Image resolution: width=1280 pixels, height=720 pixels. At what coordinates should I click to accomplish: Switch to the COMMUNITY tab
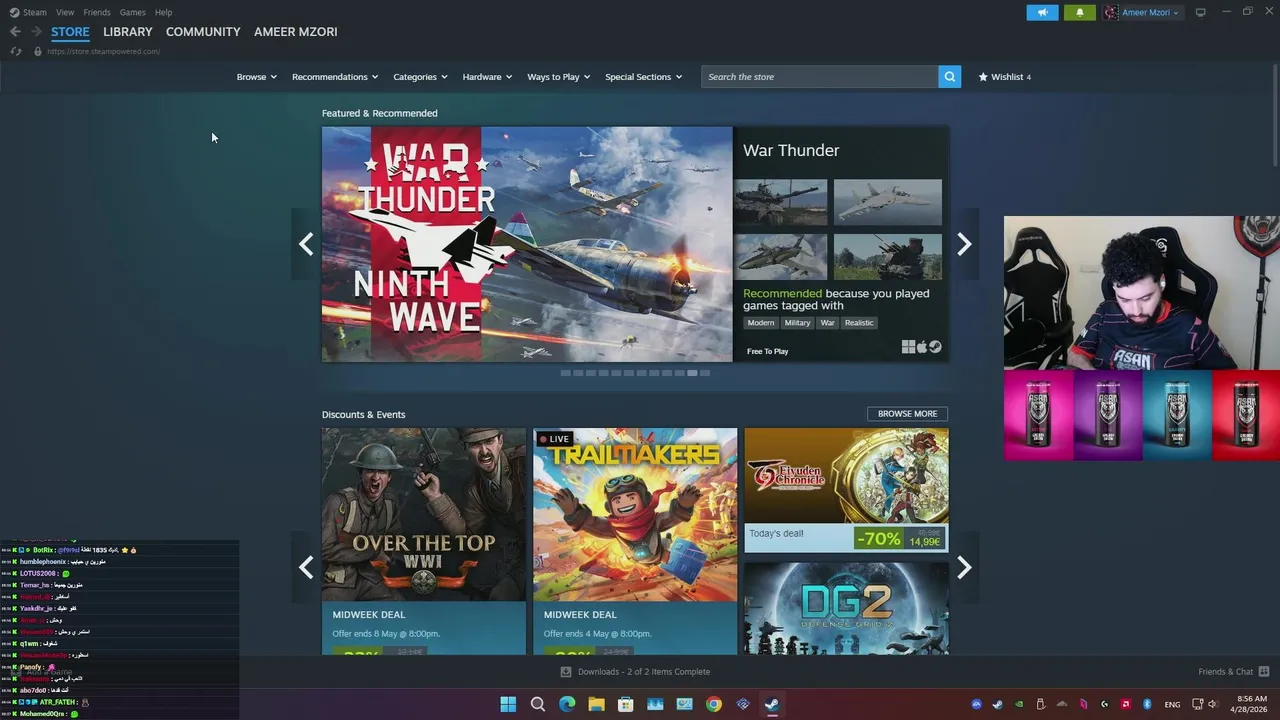tap(203, 32)
